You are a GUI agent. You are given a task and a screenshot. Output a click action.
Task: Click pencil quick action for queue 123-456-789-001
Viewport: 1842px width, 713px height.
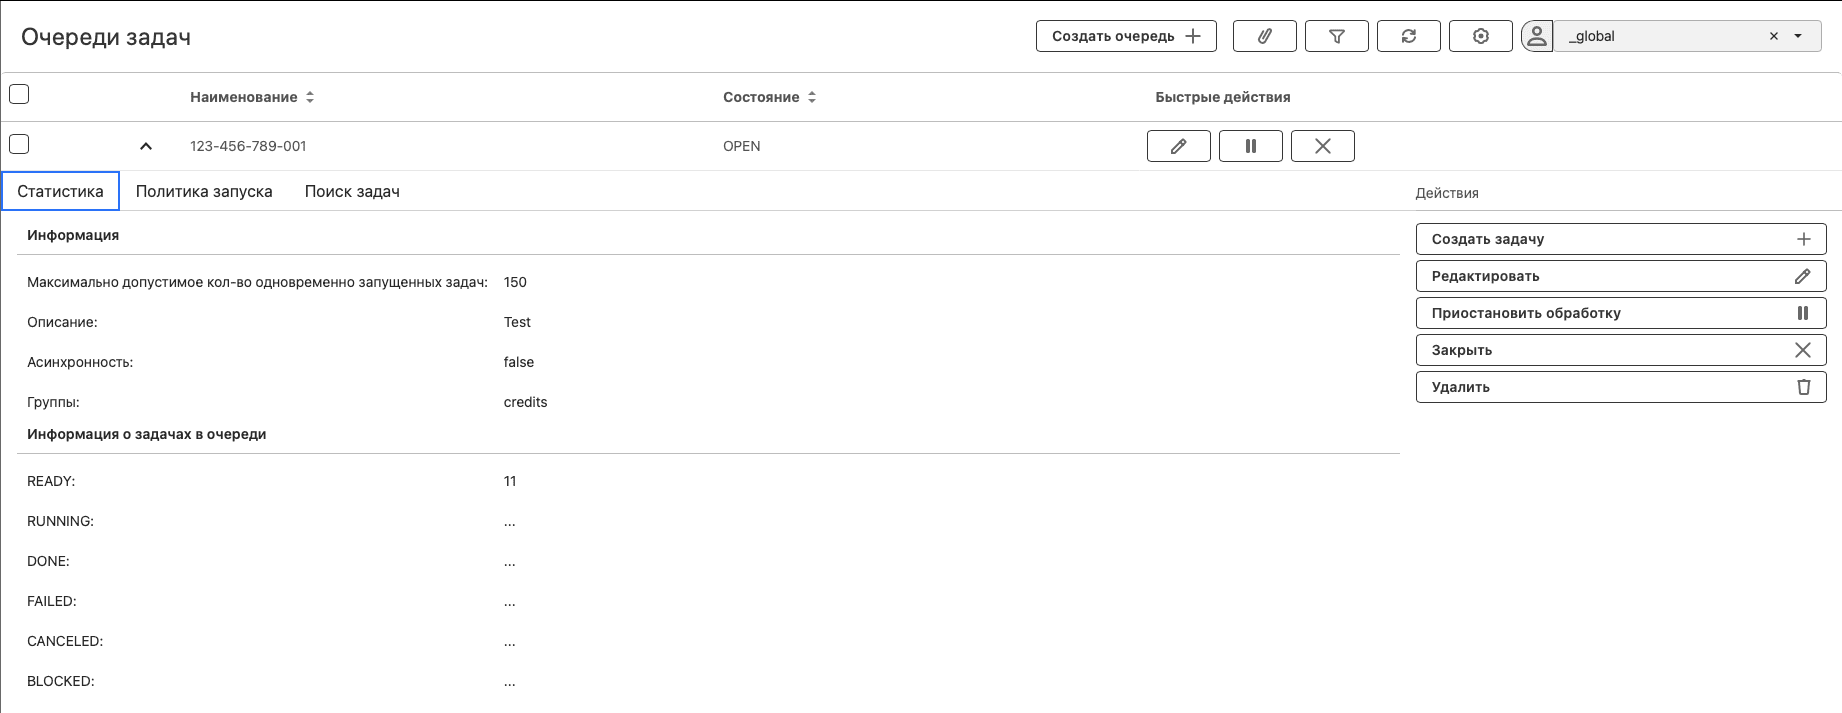tap(1178, 146)
